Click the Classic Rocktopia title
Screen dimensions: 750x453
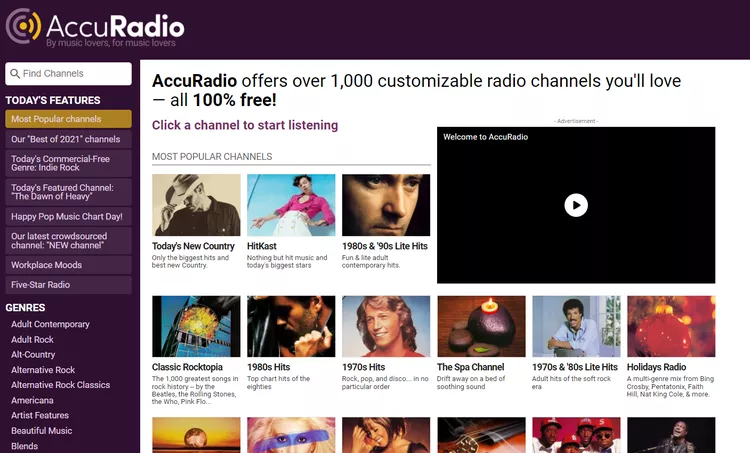tap(187, 367)
